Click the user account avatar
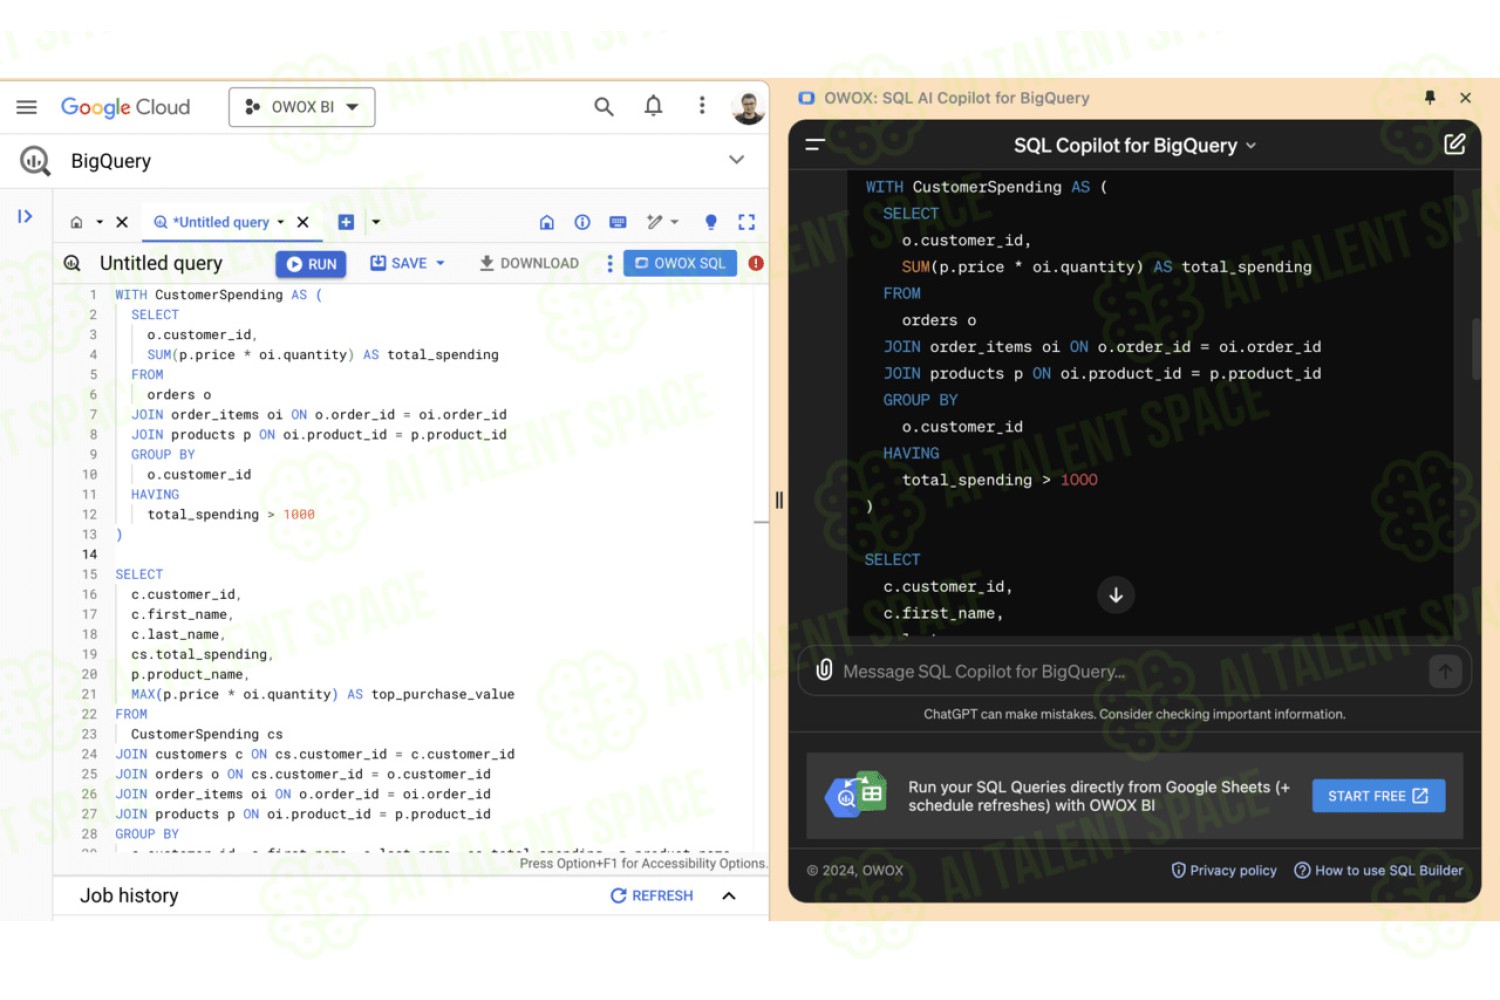 tap(748, 107)
